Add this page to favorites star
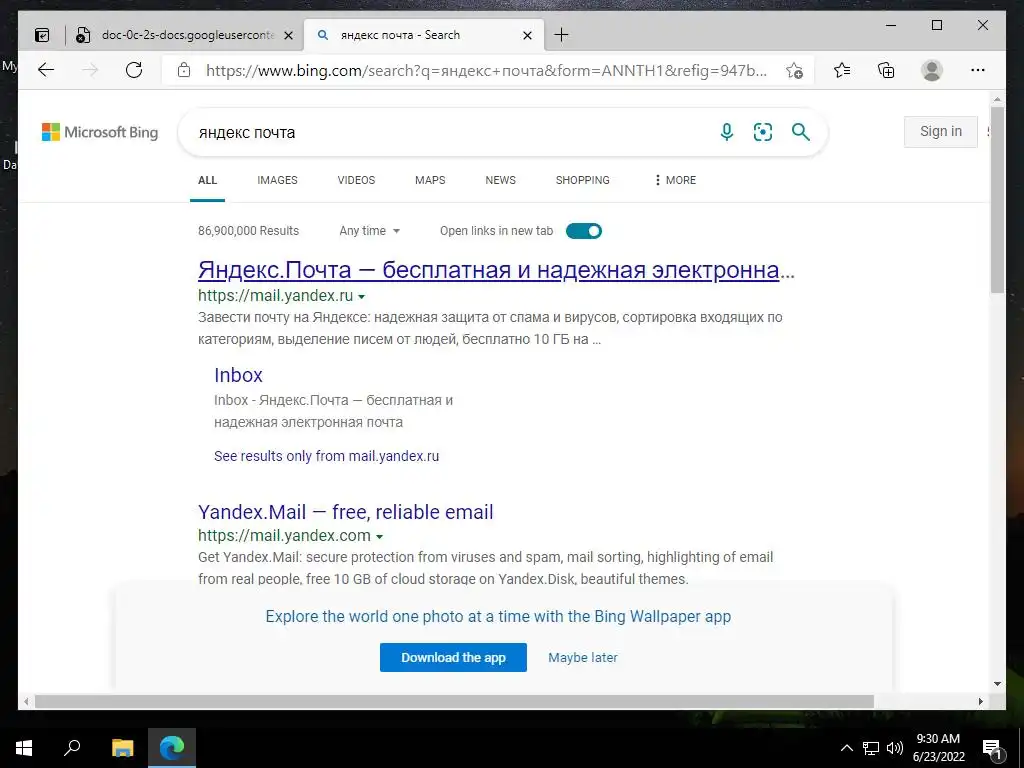 (794, 71)
